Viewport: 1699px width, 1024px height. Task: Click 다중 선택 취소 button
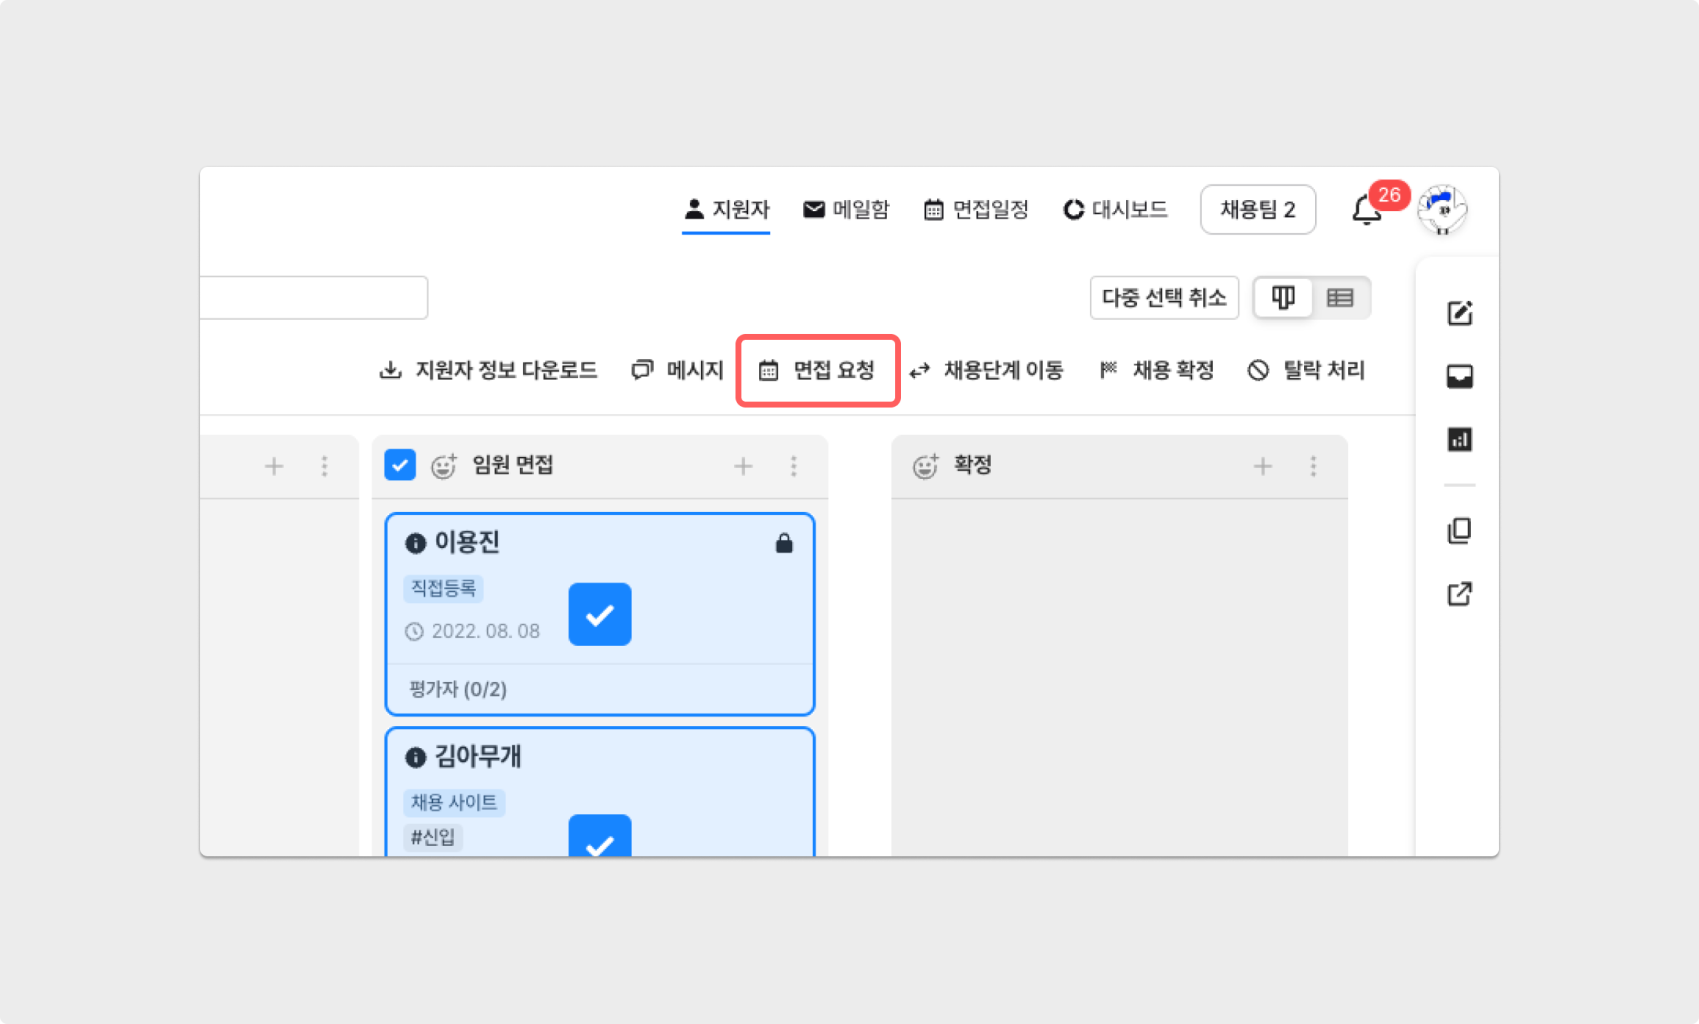pos(1164,297)
